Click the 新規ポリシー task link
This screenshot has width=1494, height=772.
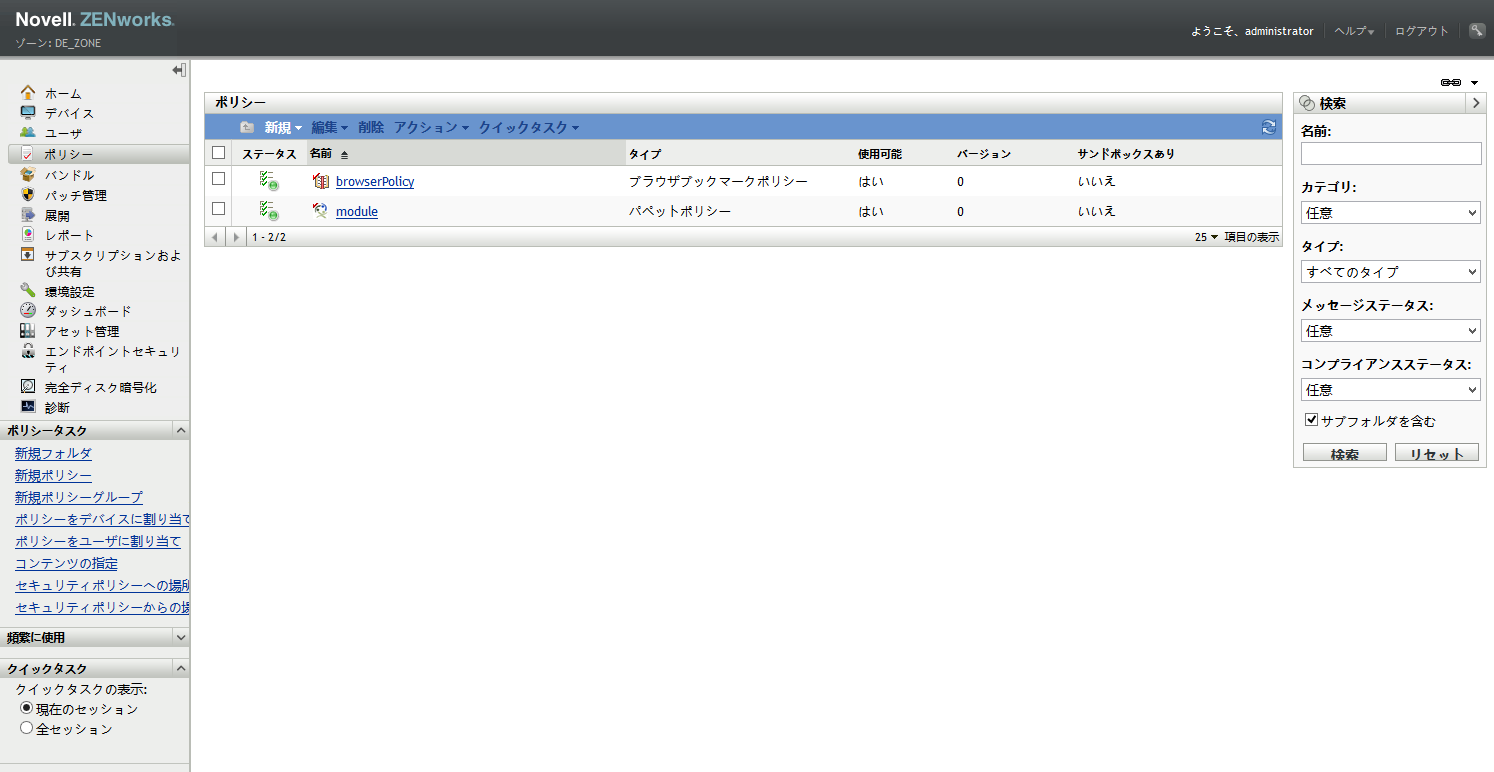53,476
